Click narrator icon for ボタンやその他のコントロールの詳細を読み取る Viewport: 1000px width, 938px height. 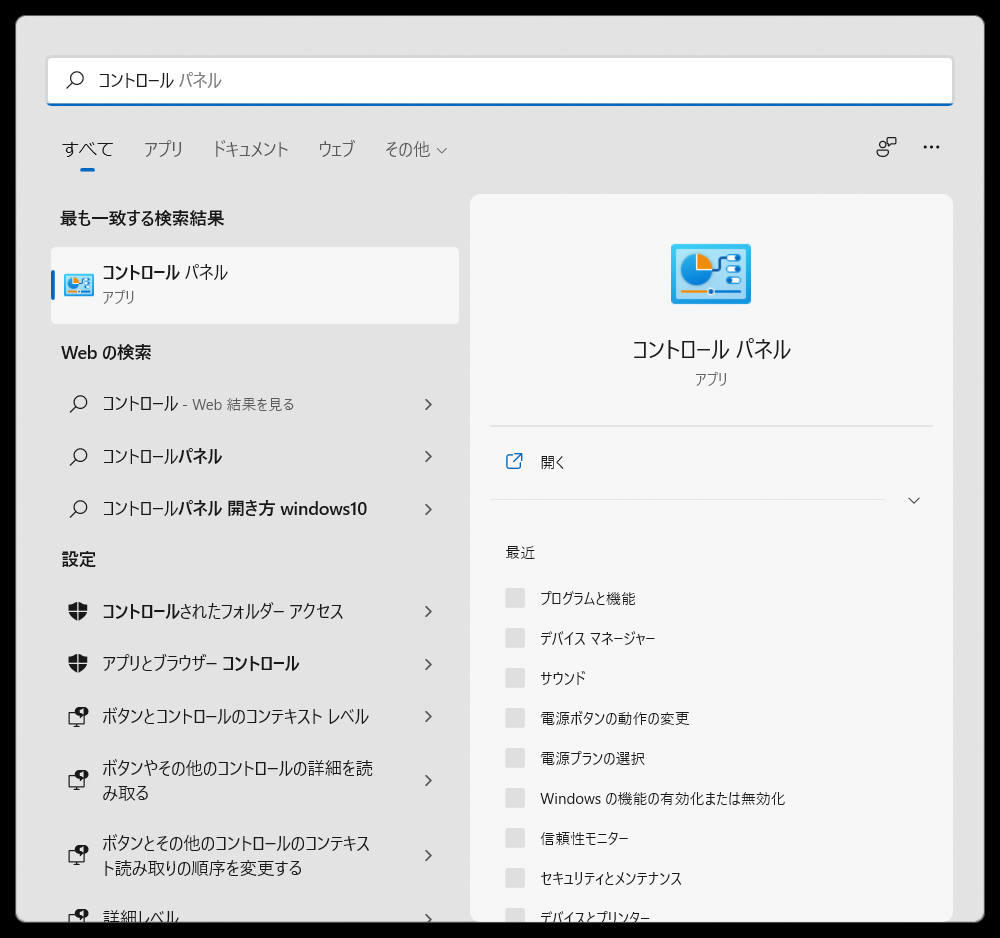click(78, 780)
